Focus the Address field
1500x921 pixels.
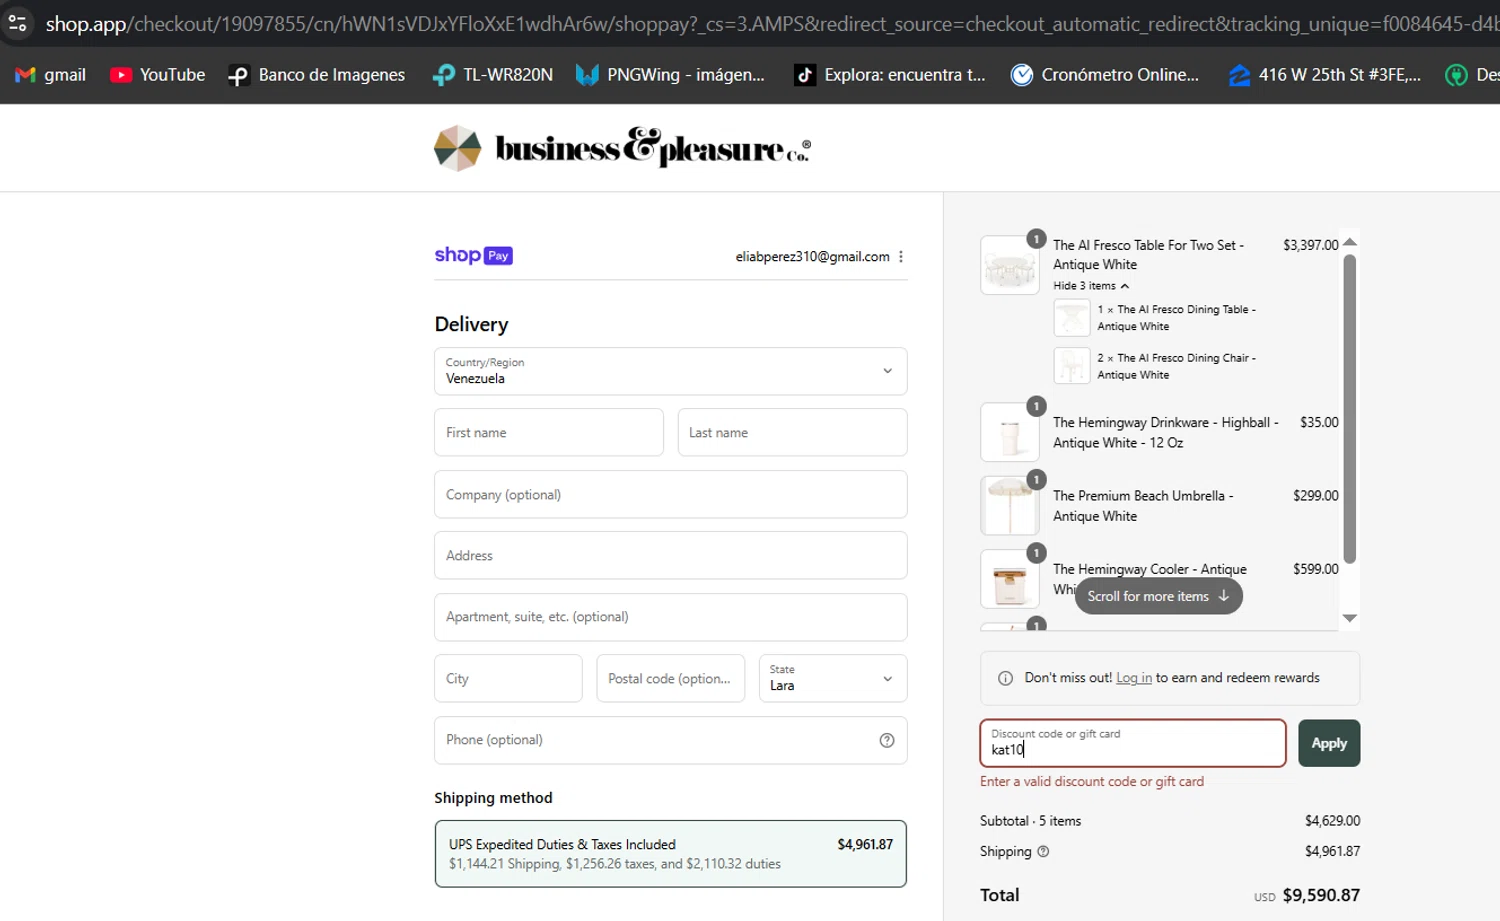[x=671, y=555]
